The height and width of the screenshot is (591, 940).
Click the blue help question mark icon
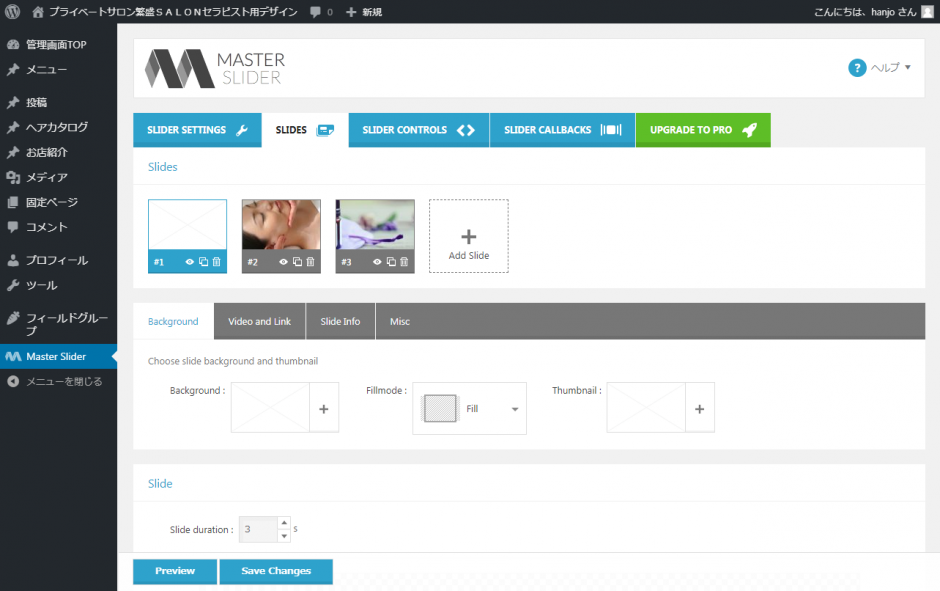pos(857,68)
